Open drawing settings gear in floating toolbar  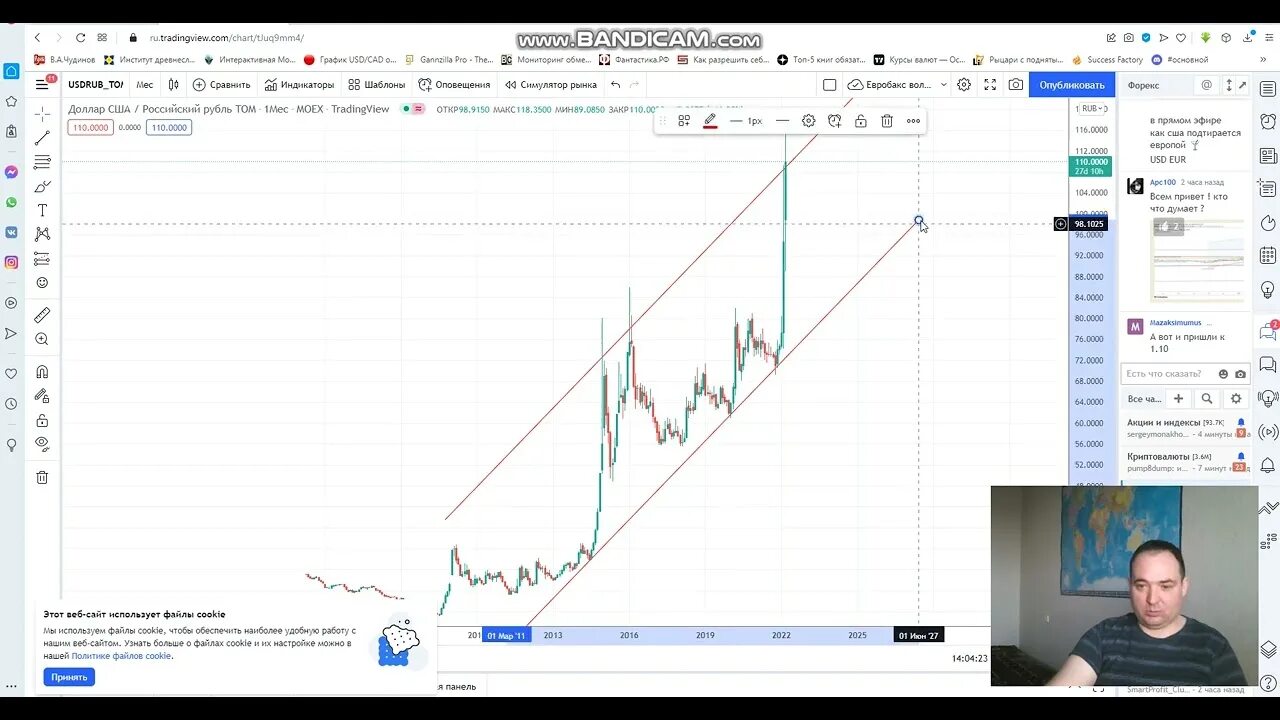(x=808, y=121)
